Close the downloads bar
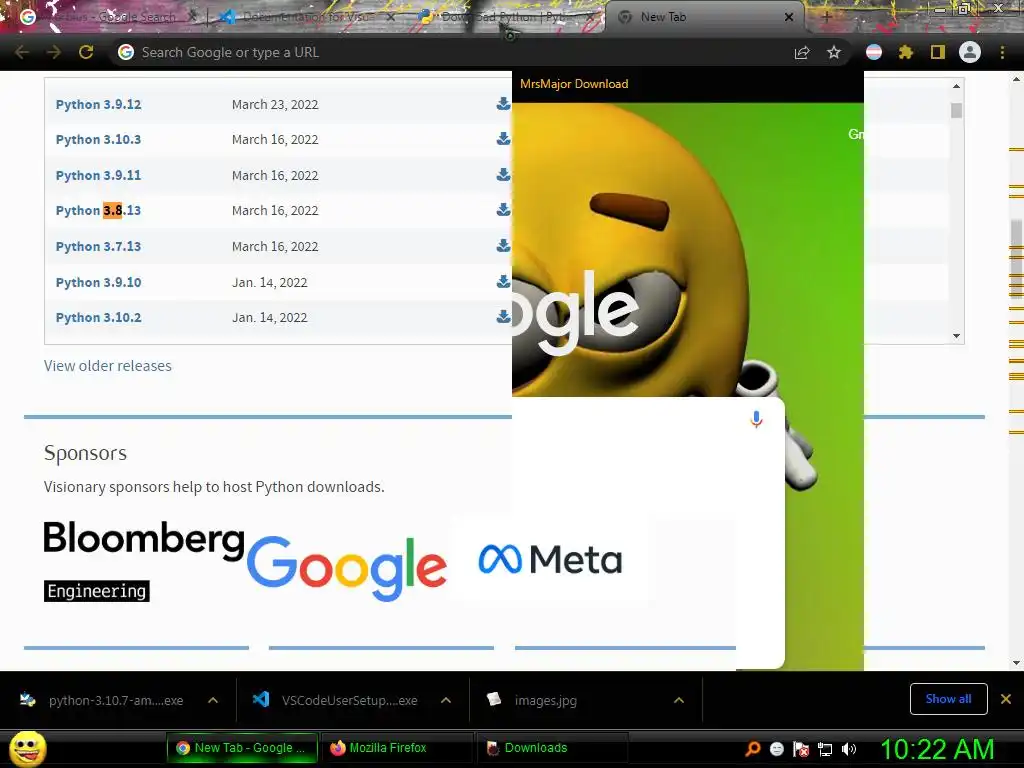The image size is (1024, 768). [x=1006, y=699]
